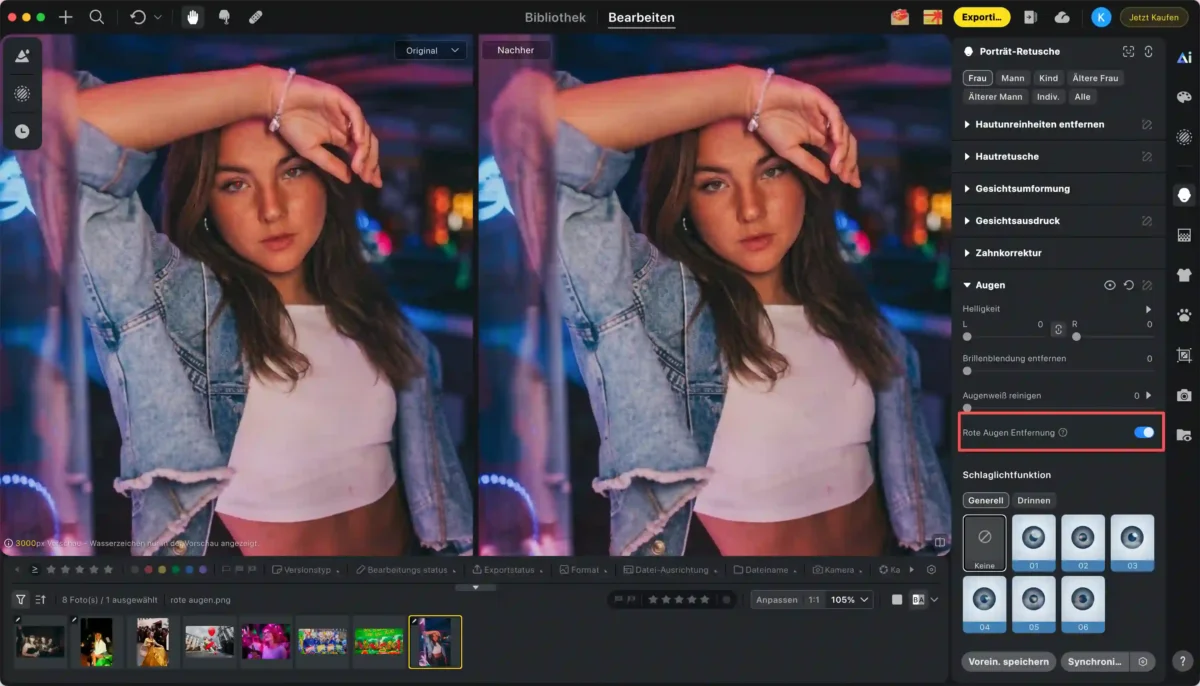Switch to the Drinnen catchlight tab

coord(1034,500)
